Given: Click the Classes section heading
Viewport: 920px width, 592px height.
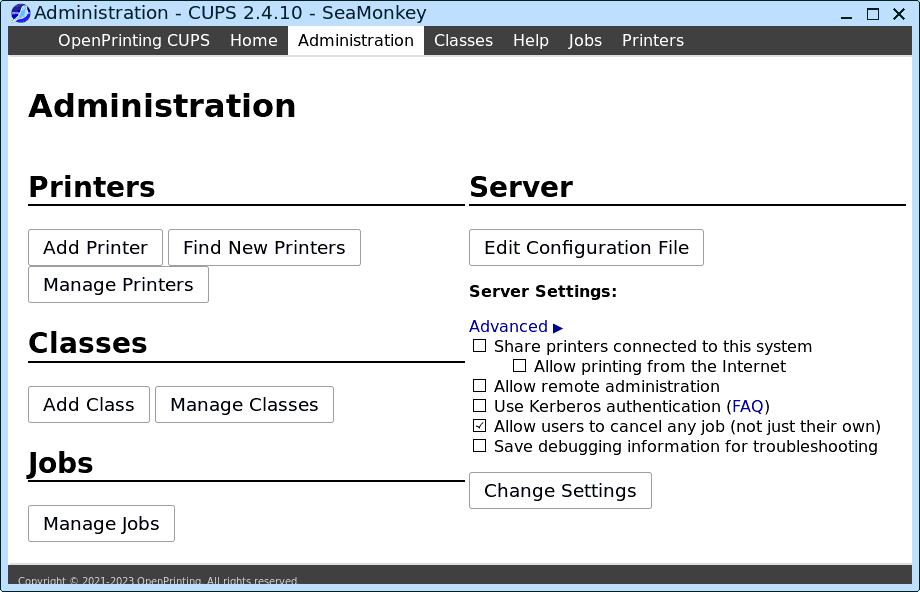Looking at the screenshot, I should pyautogui.click(x=87, y=343).
